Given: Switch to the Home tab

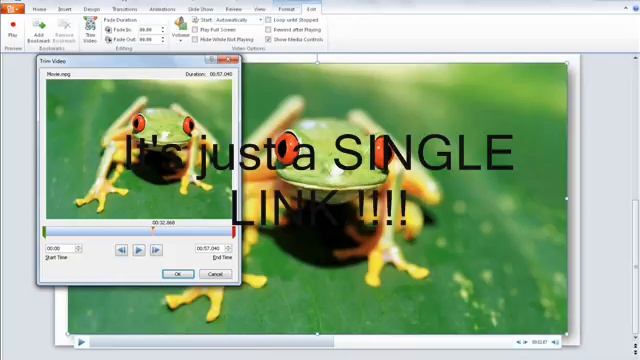Looking at the screenshot, I should tap(39, 9).
